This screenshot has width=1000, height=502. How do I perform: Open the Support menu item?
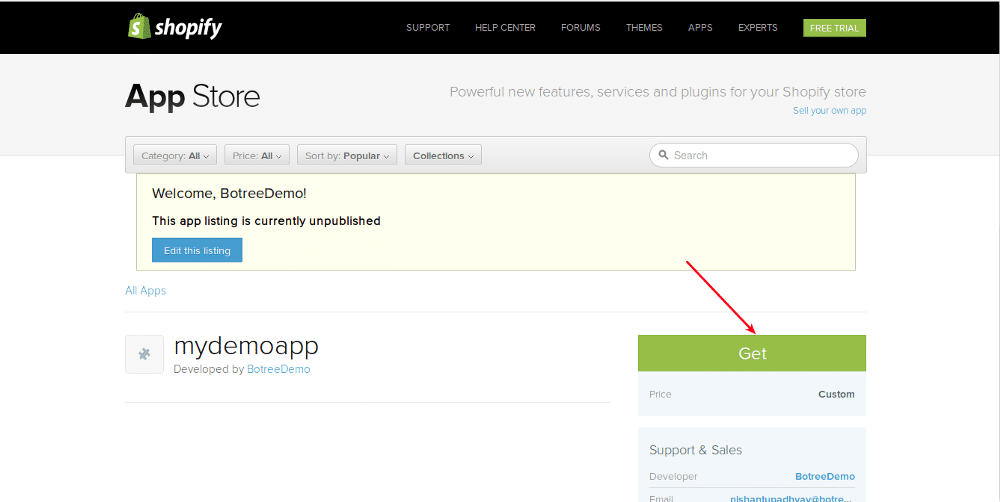pos(428,27)
